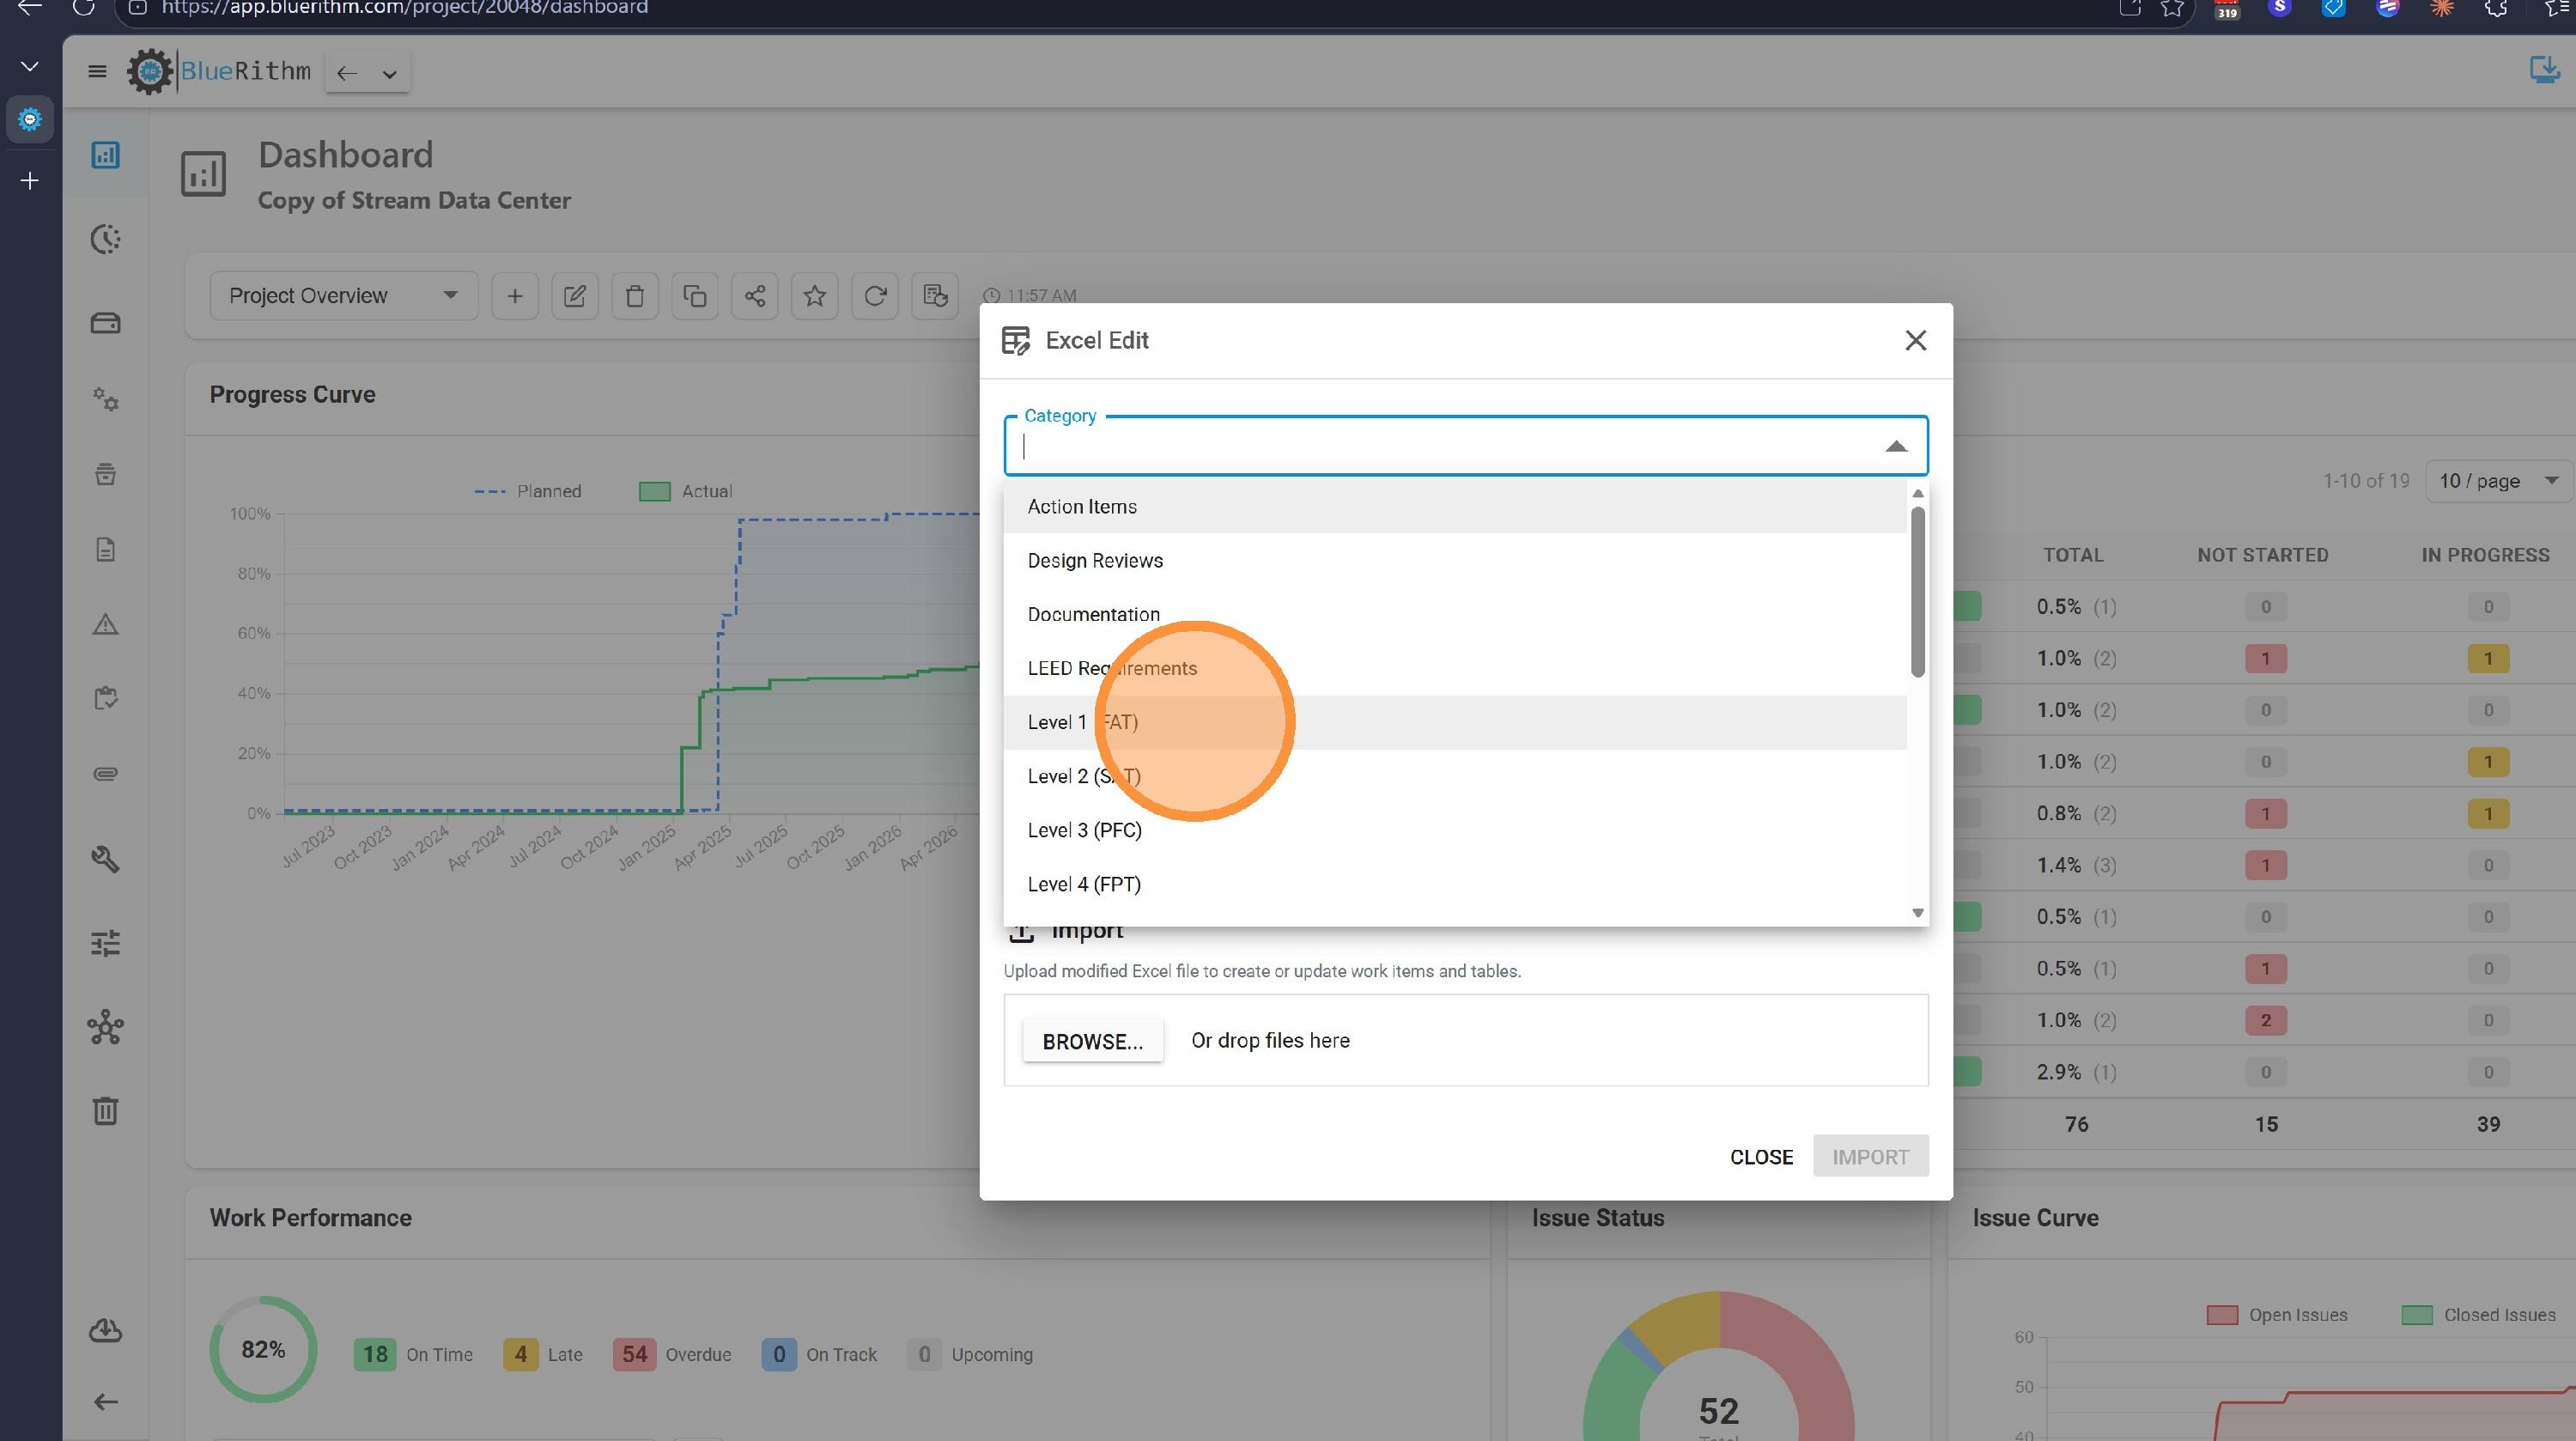Image resolution: width=2576 pixels, height=1441 pixels.
Task: Click the category list scroll-up arrow
Action: tap(1917, 493)
